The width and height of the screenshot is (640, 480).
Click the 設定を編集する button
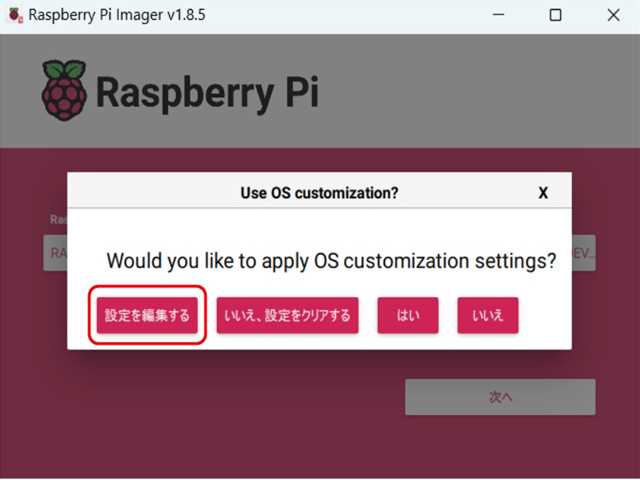tap(147, 315)
